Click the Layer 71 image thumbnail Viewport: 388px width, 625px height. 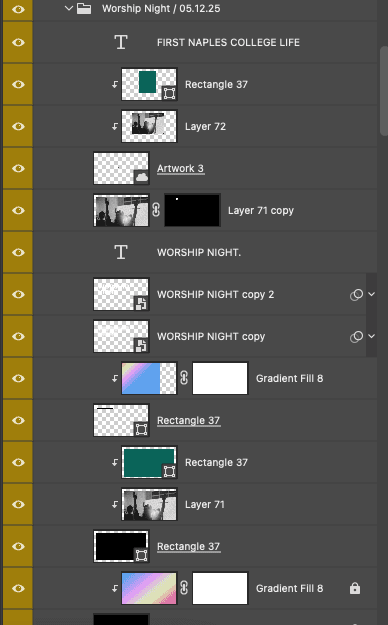149,504
